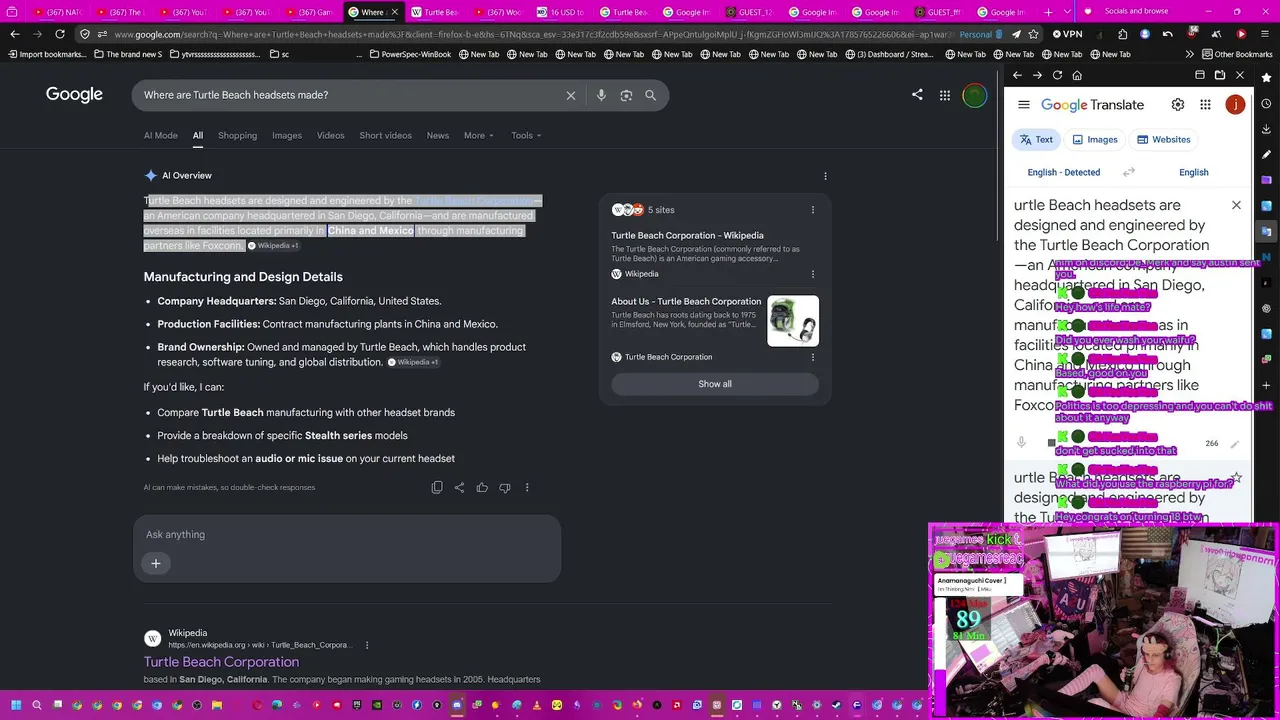Select the Videos results tab
This screenshot has width=1280, height=720.
click(331, 136)
